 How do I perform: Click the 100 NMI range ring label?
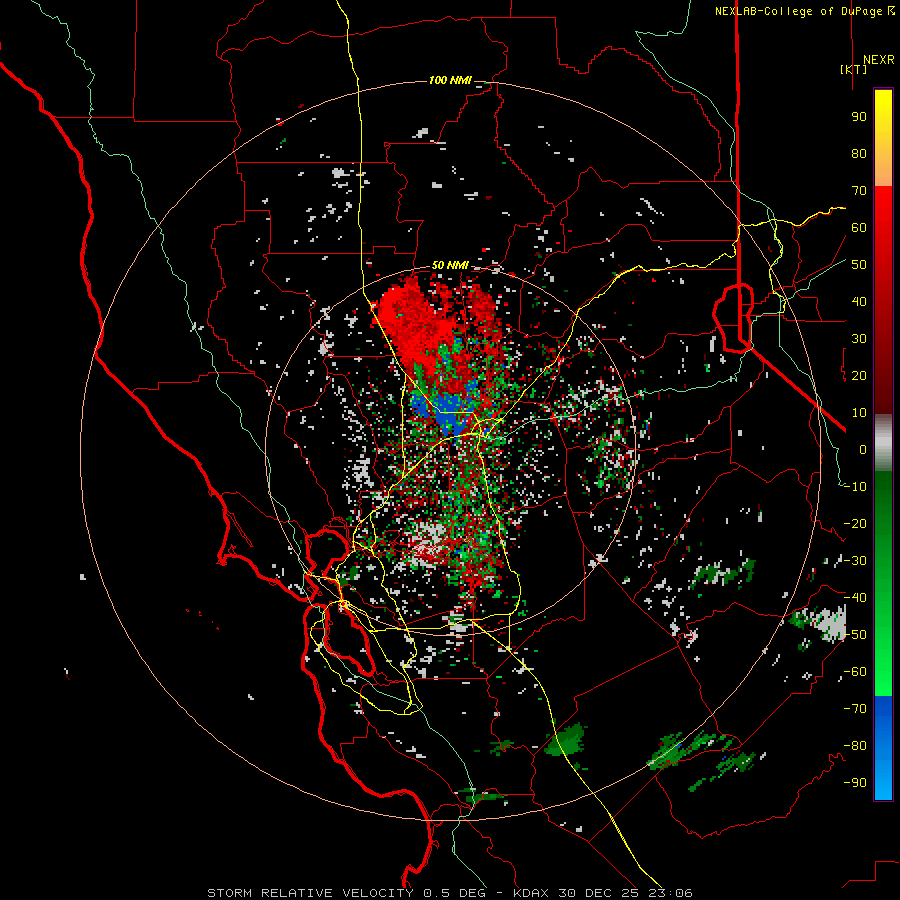pos(450,80)
